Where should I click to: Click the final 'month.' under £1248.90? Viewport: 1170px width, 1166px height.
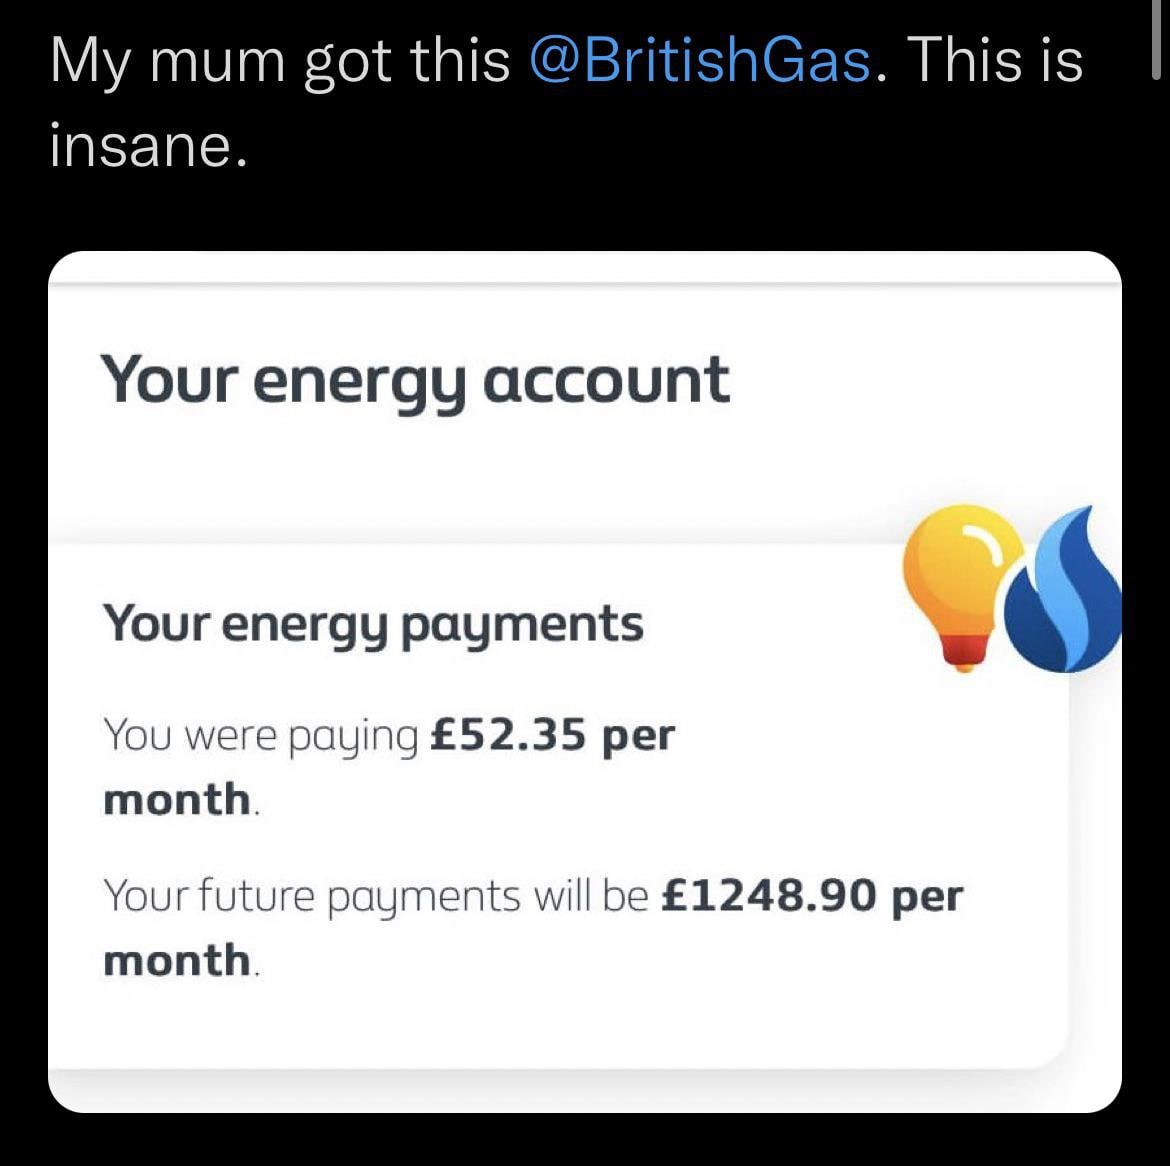click(x=181, y=961)
